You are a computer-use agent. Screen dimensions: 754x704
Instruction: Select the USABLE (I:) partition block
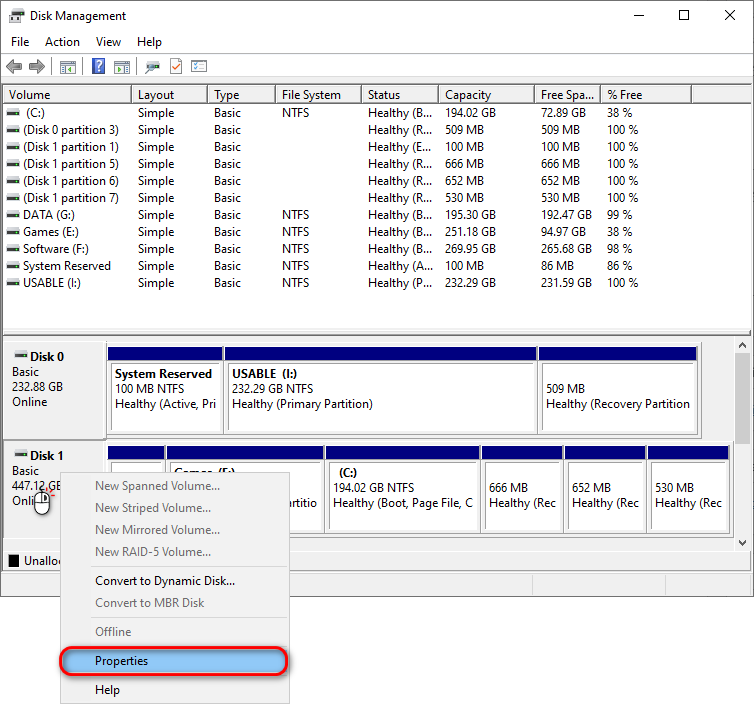click(380, 389)
